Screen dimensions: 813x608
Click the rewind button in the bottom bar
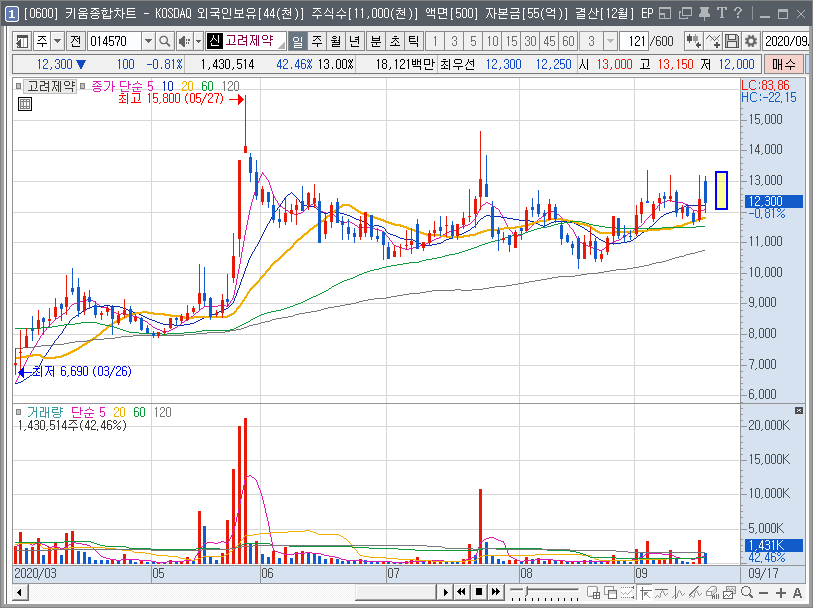pos(462,592)
